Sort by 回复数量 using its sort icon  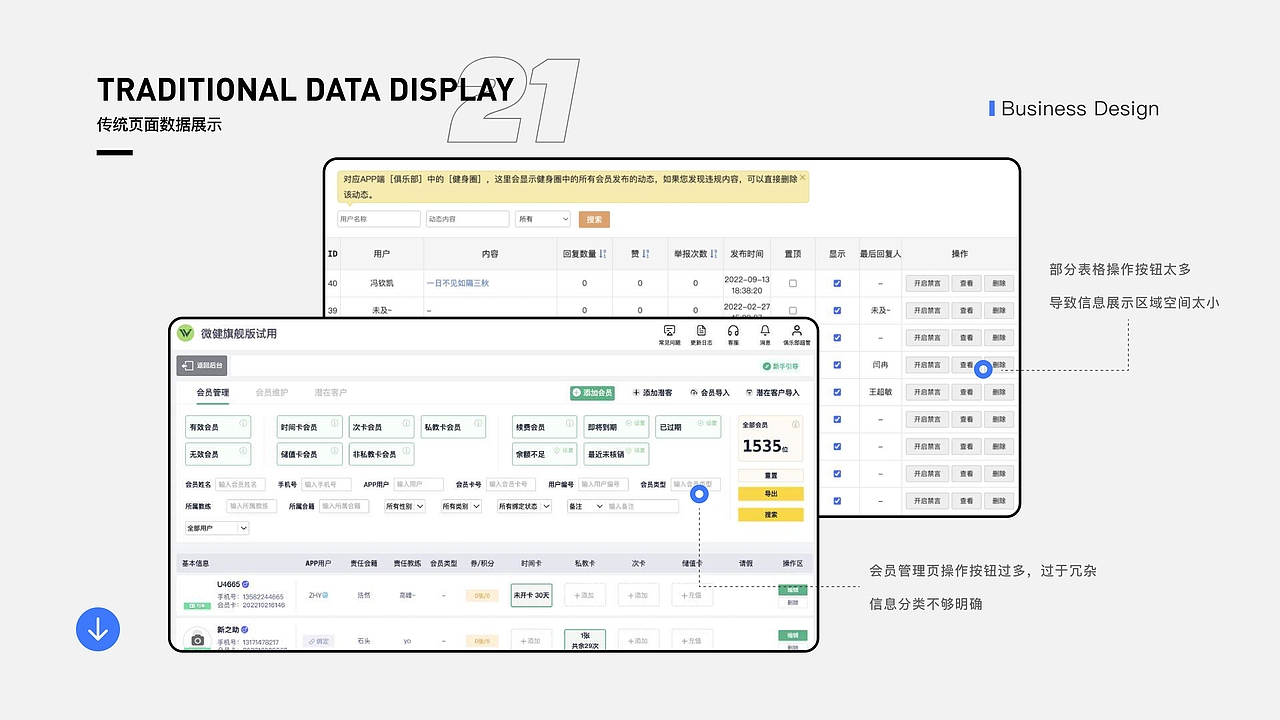(603, 254)
